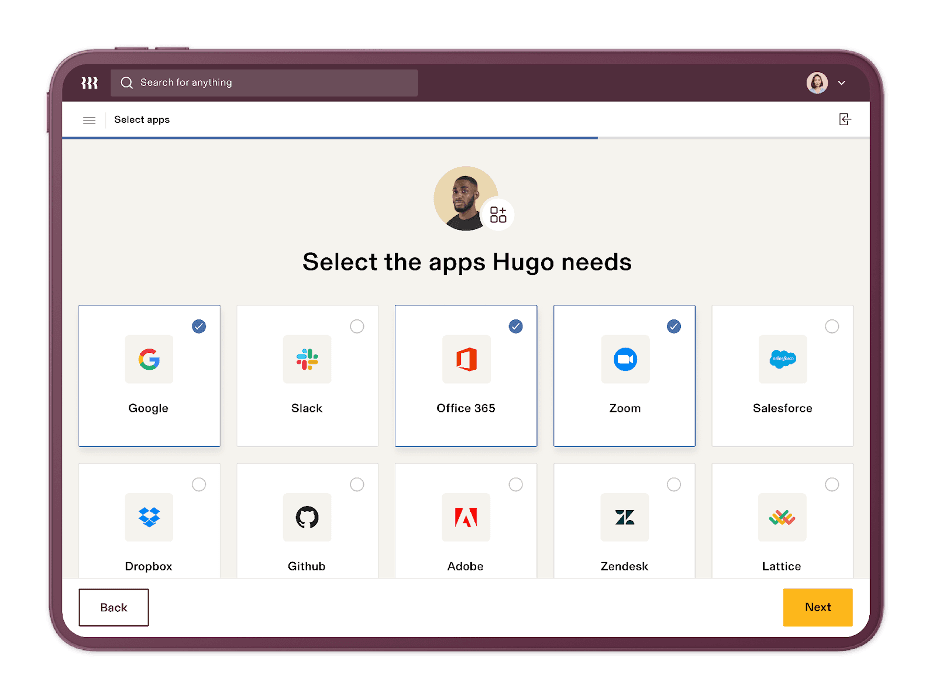Click the Zoom camera icon
The height and width of the screenshot is (686, 936).
point(624,359)
